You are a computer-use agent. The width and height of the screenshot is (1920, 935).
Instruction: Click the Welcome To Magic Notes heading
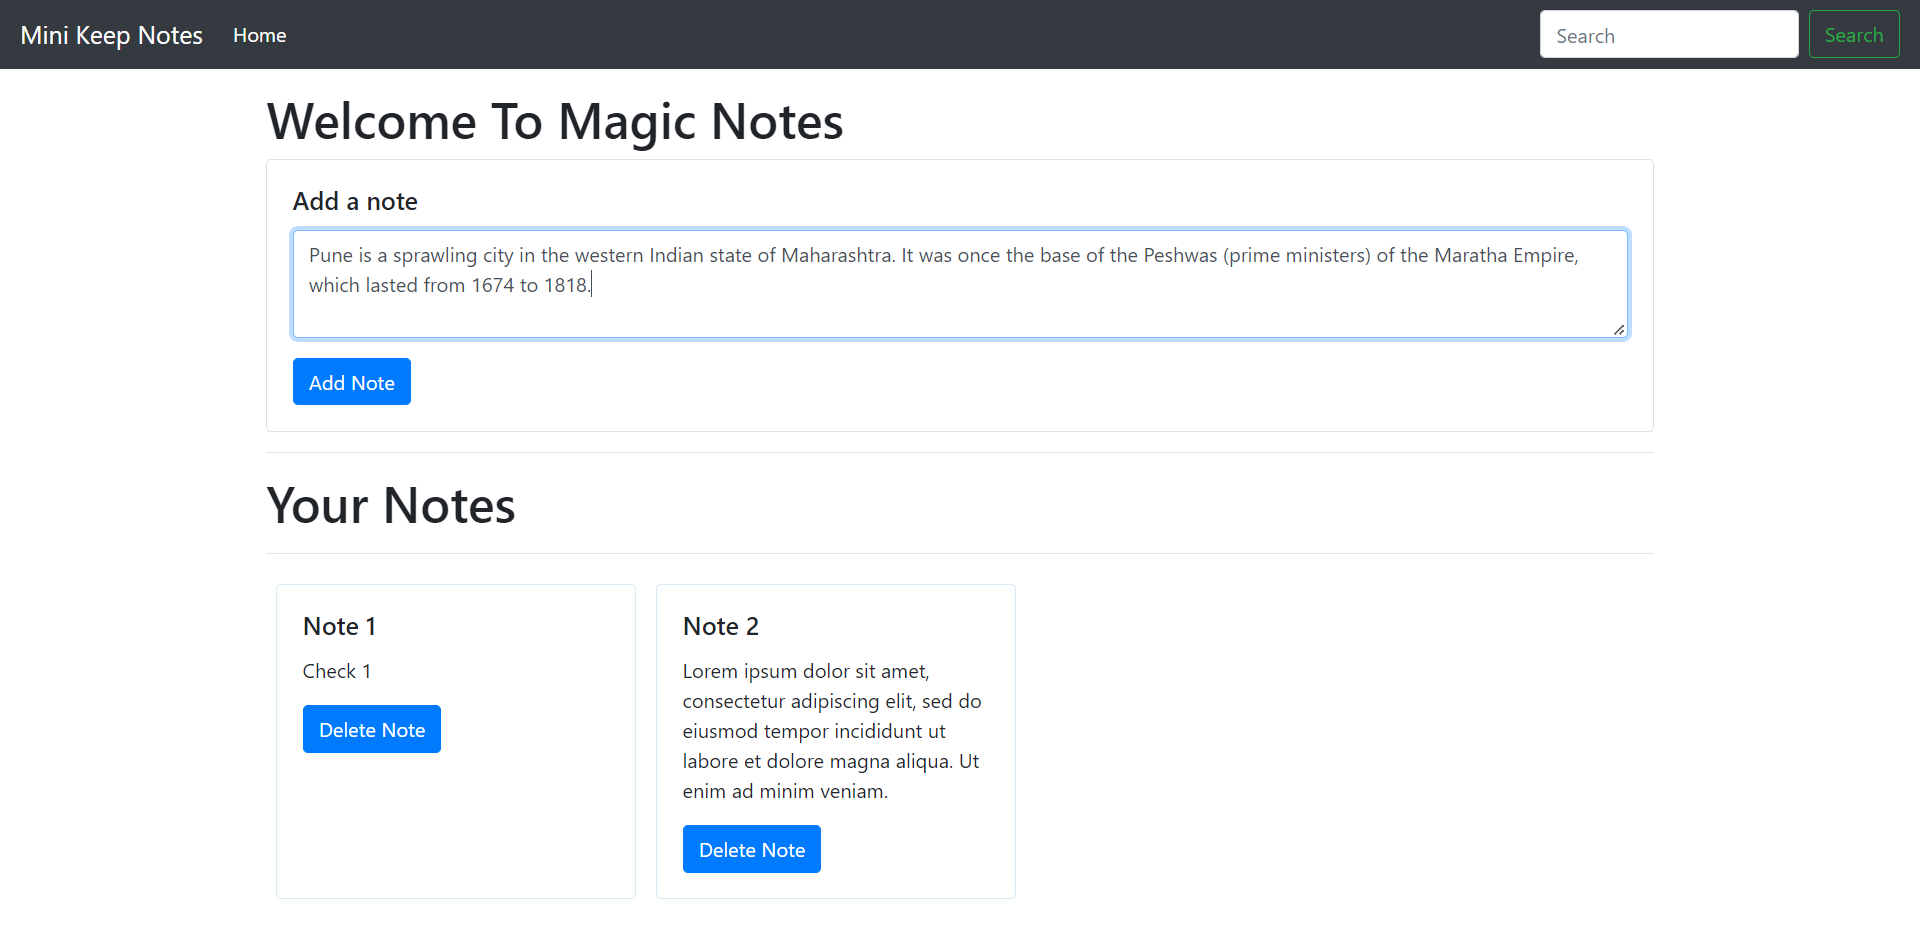[x=554, y=122]
